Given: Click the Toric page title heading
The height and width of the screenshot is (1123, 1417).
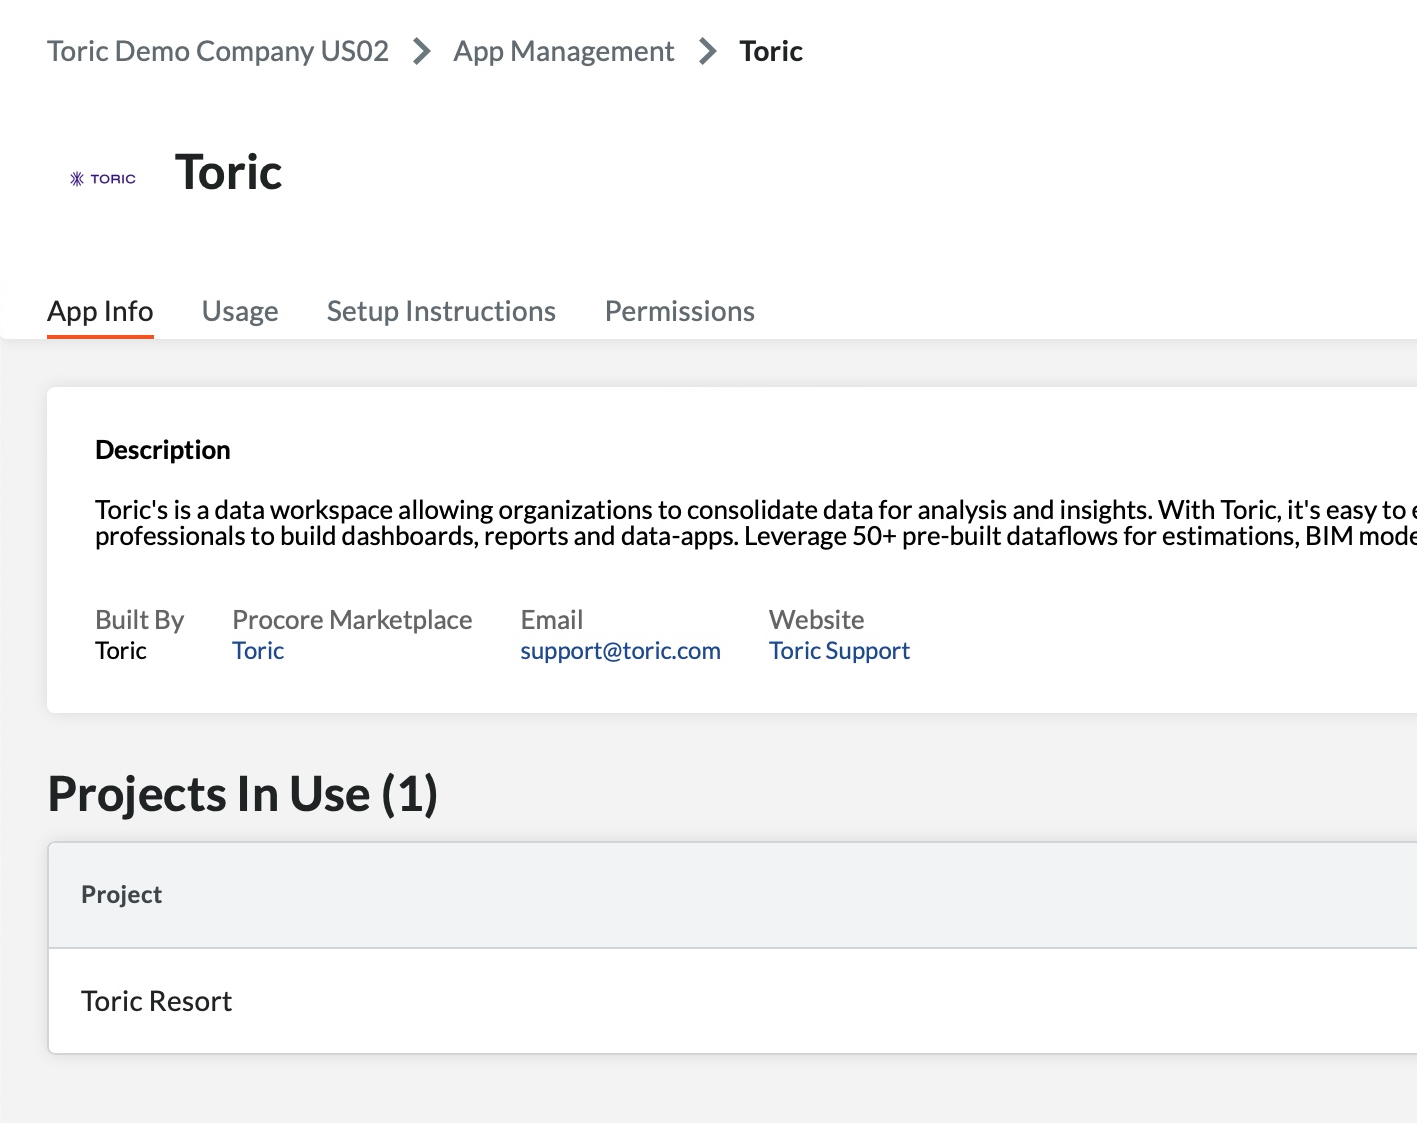Looking at the screenshot, I should tap(228, 172).
